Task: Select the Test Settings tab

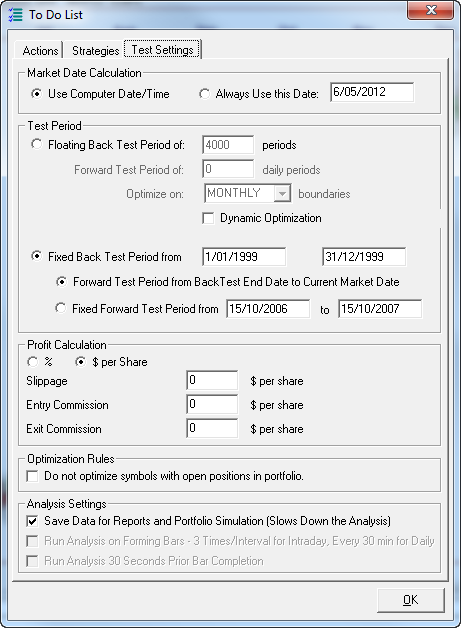Action: coord(162,50)
